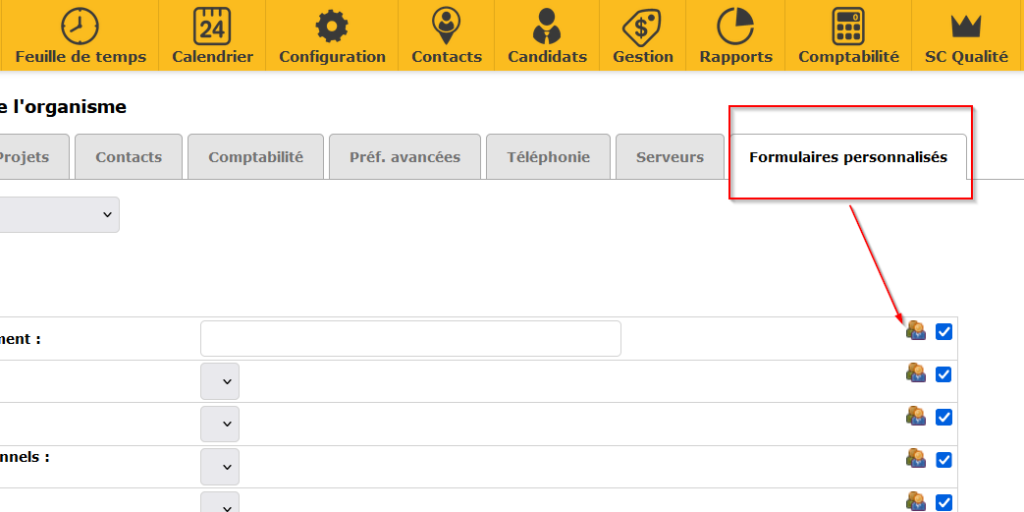The image size is (1024, 512).
Task: Switch to the Préf. avancées tab
Action: pyautogui.click(x=405, y=157)
